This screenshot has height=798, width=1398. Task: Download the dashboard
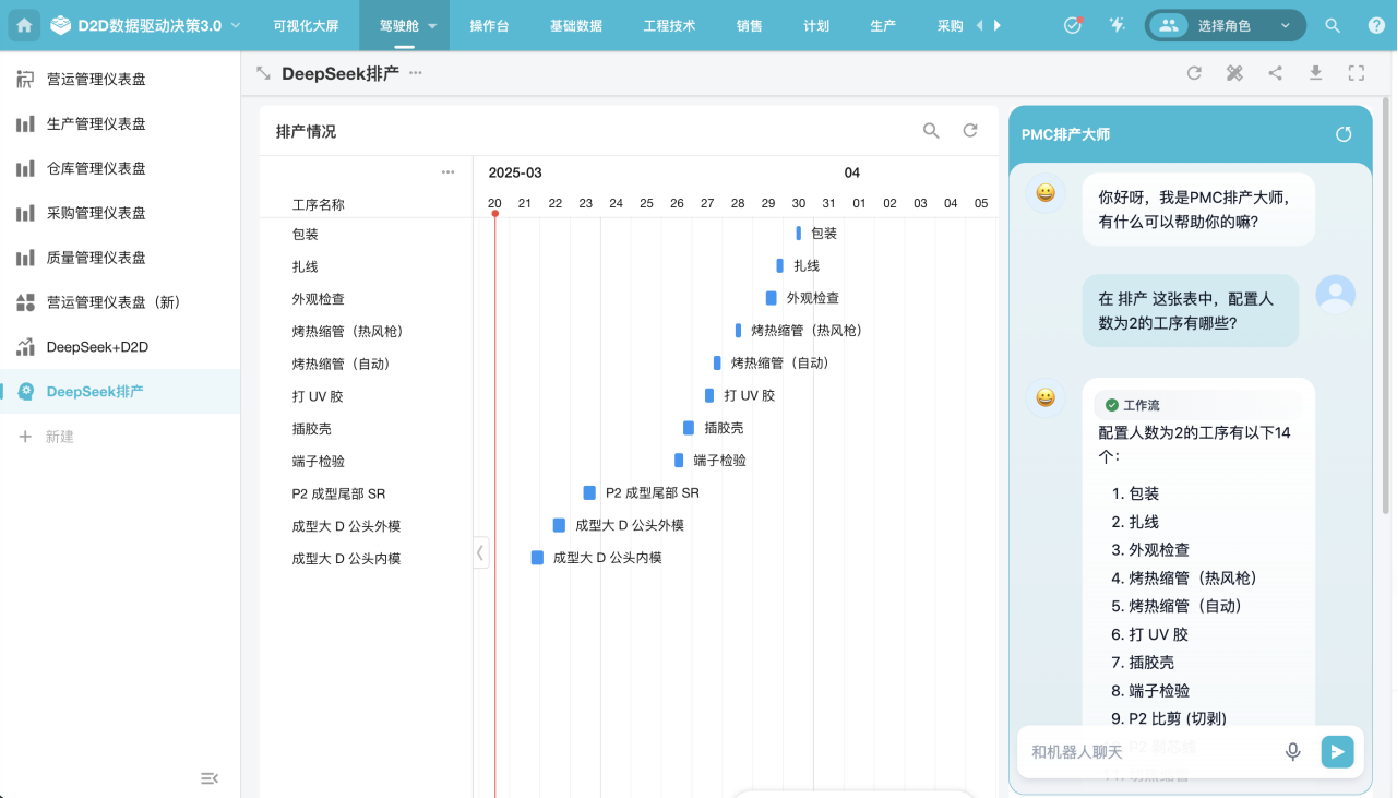[1316, 73]
